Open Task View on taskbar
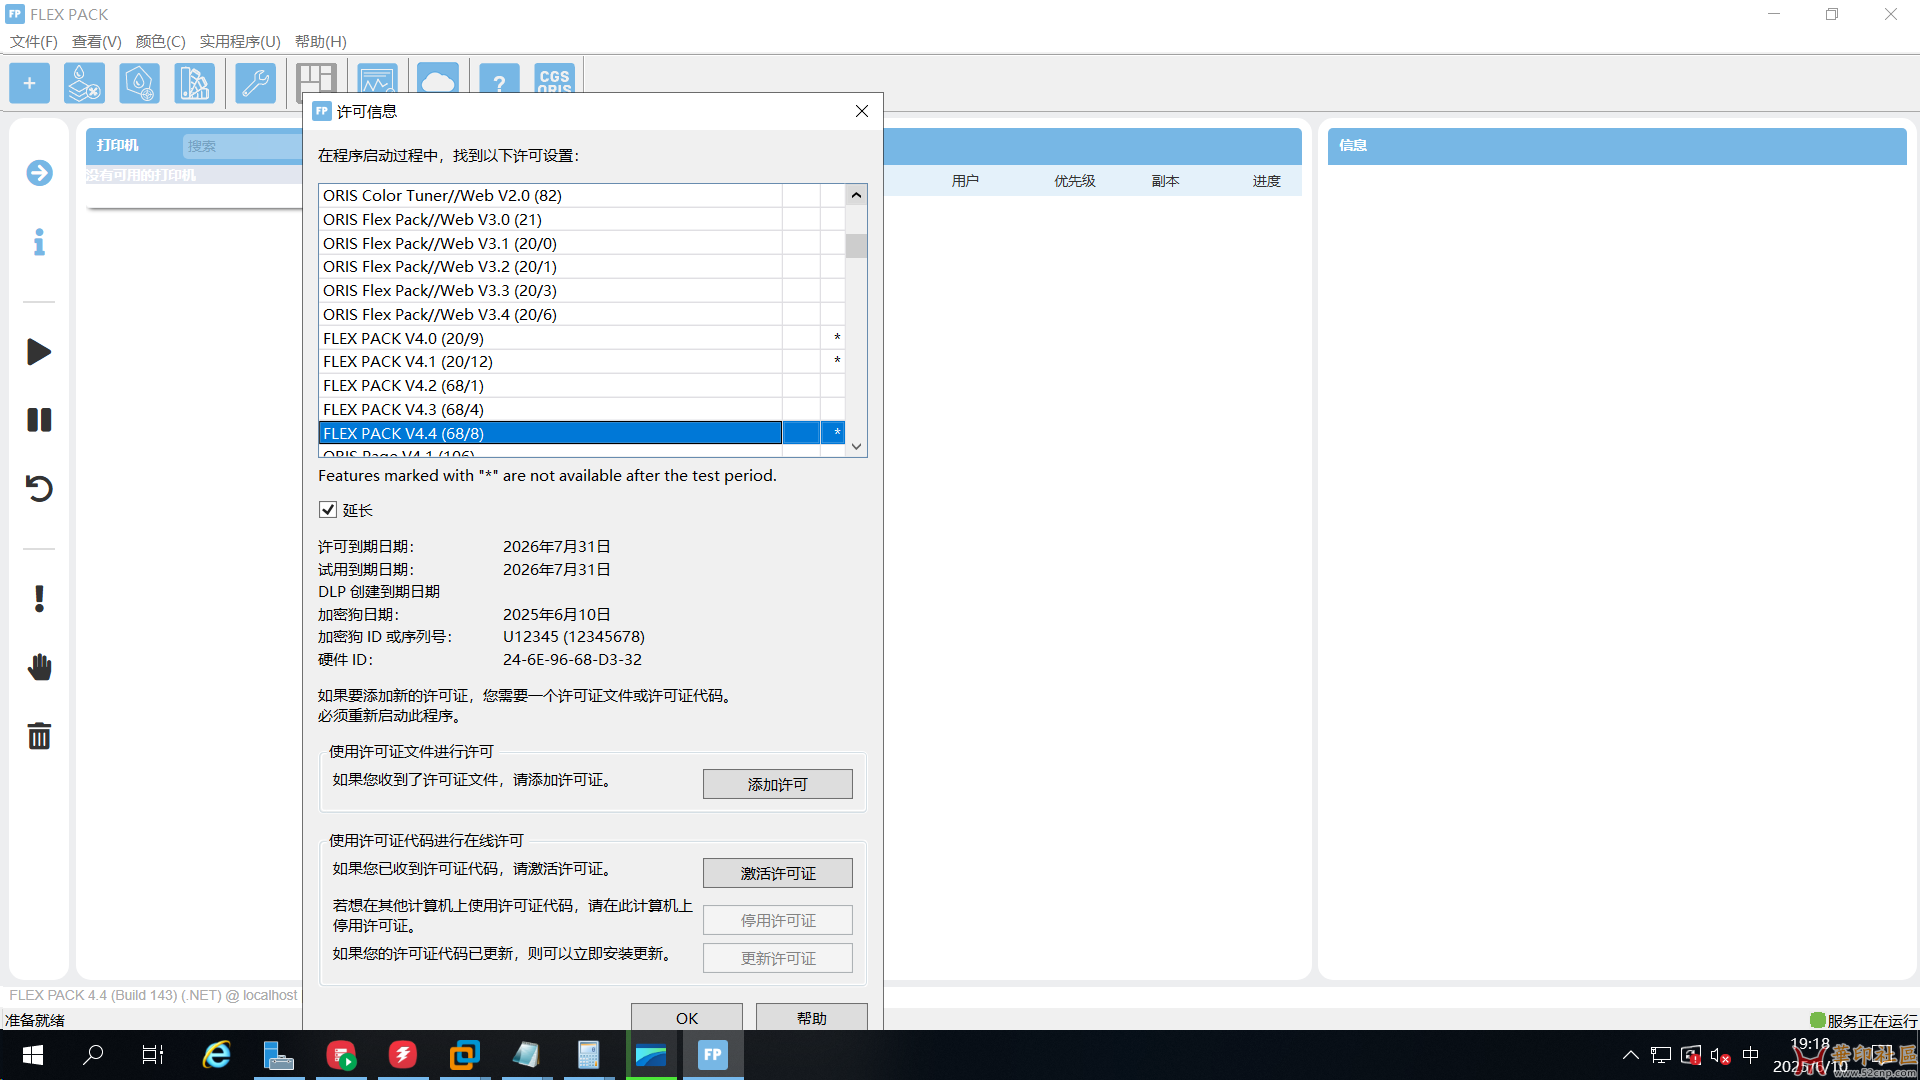Viewport: 1920px width, 1080px height. point(153,1055)
